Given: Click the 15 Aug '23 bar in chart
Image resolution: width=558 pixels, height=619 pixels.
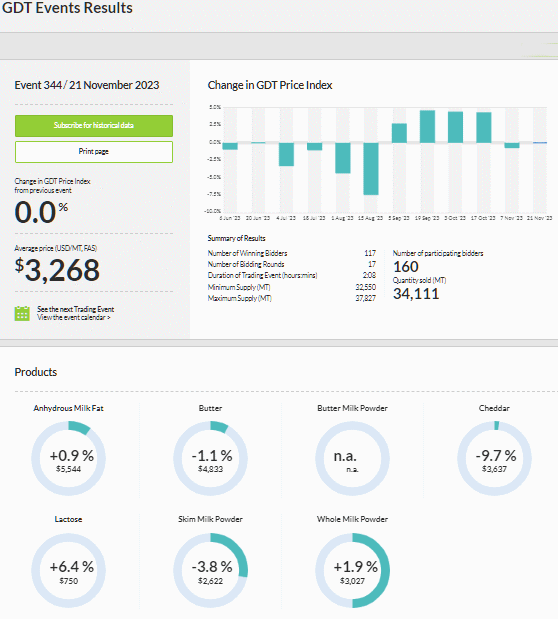Looking at the screenshot, I should click(x=371, y=169).
